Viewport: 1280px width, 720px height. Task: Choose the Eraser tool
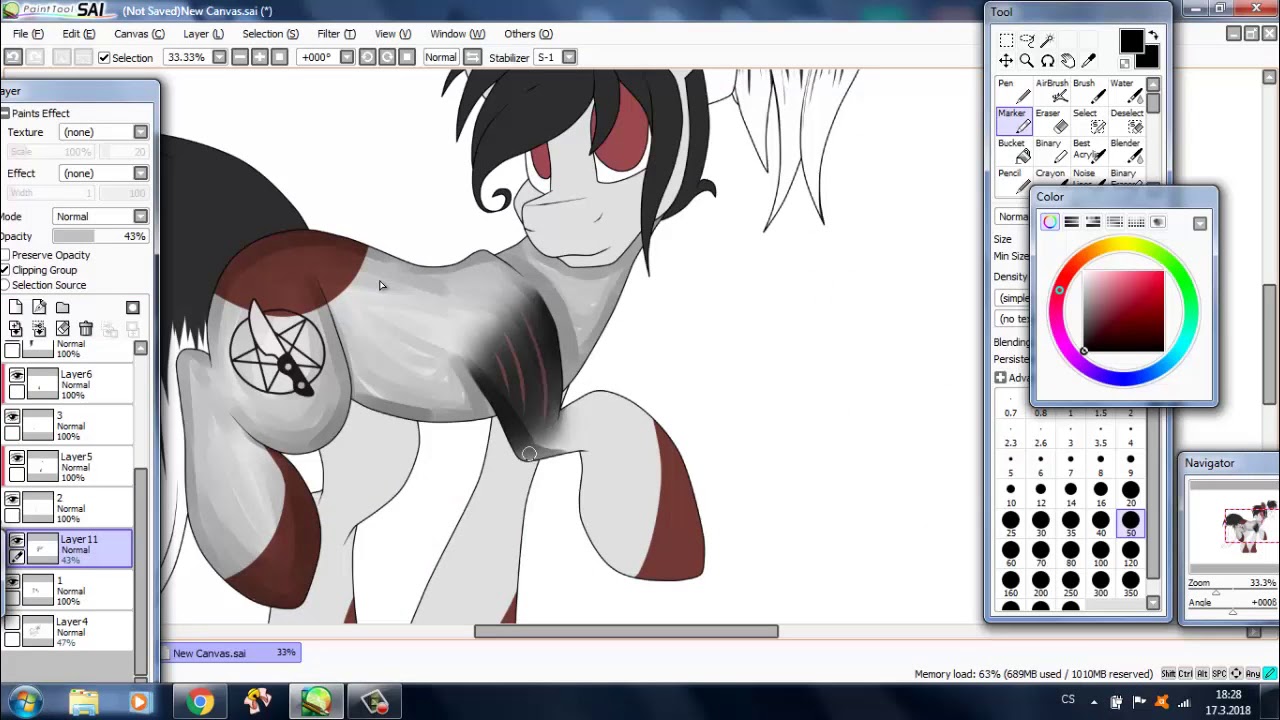(x=1051, y=120)
